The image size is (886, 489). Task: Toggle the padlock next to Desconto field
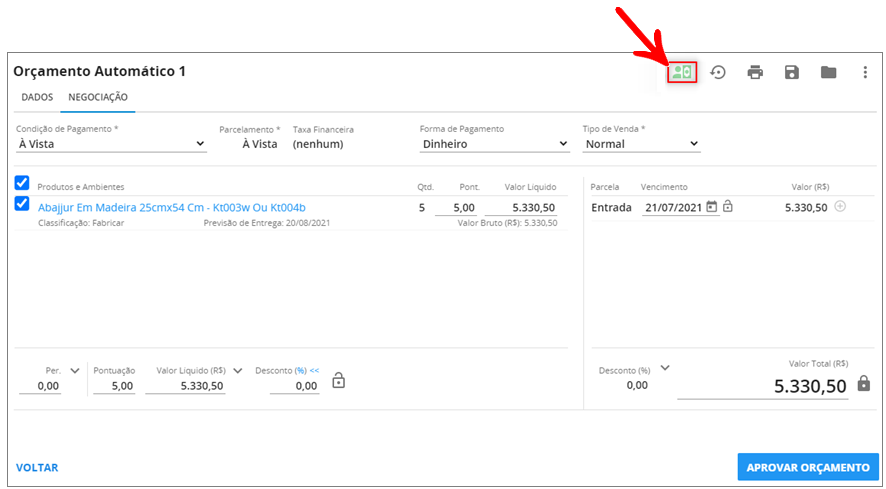click(338, 380)
